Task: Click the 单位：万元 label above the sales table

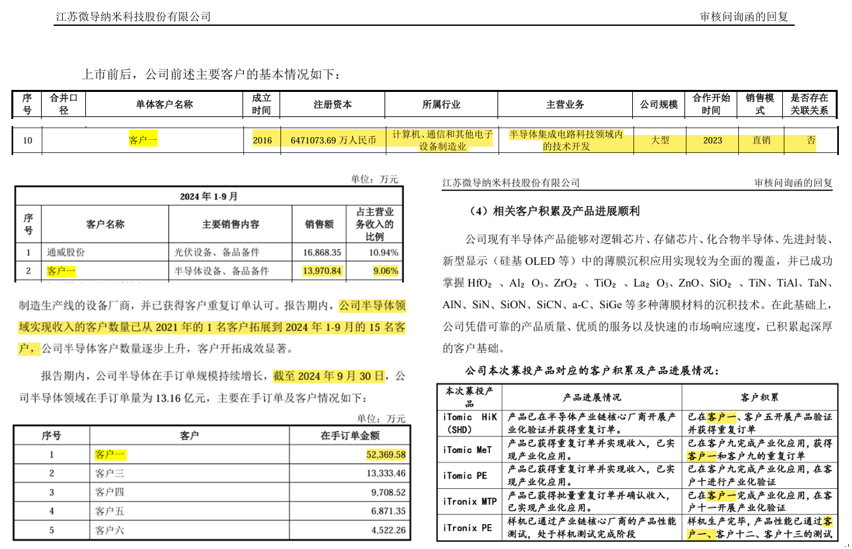Action: point(374,179)
